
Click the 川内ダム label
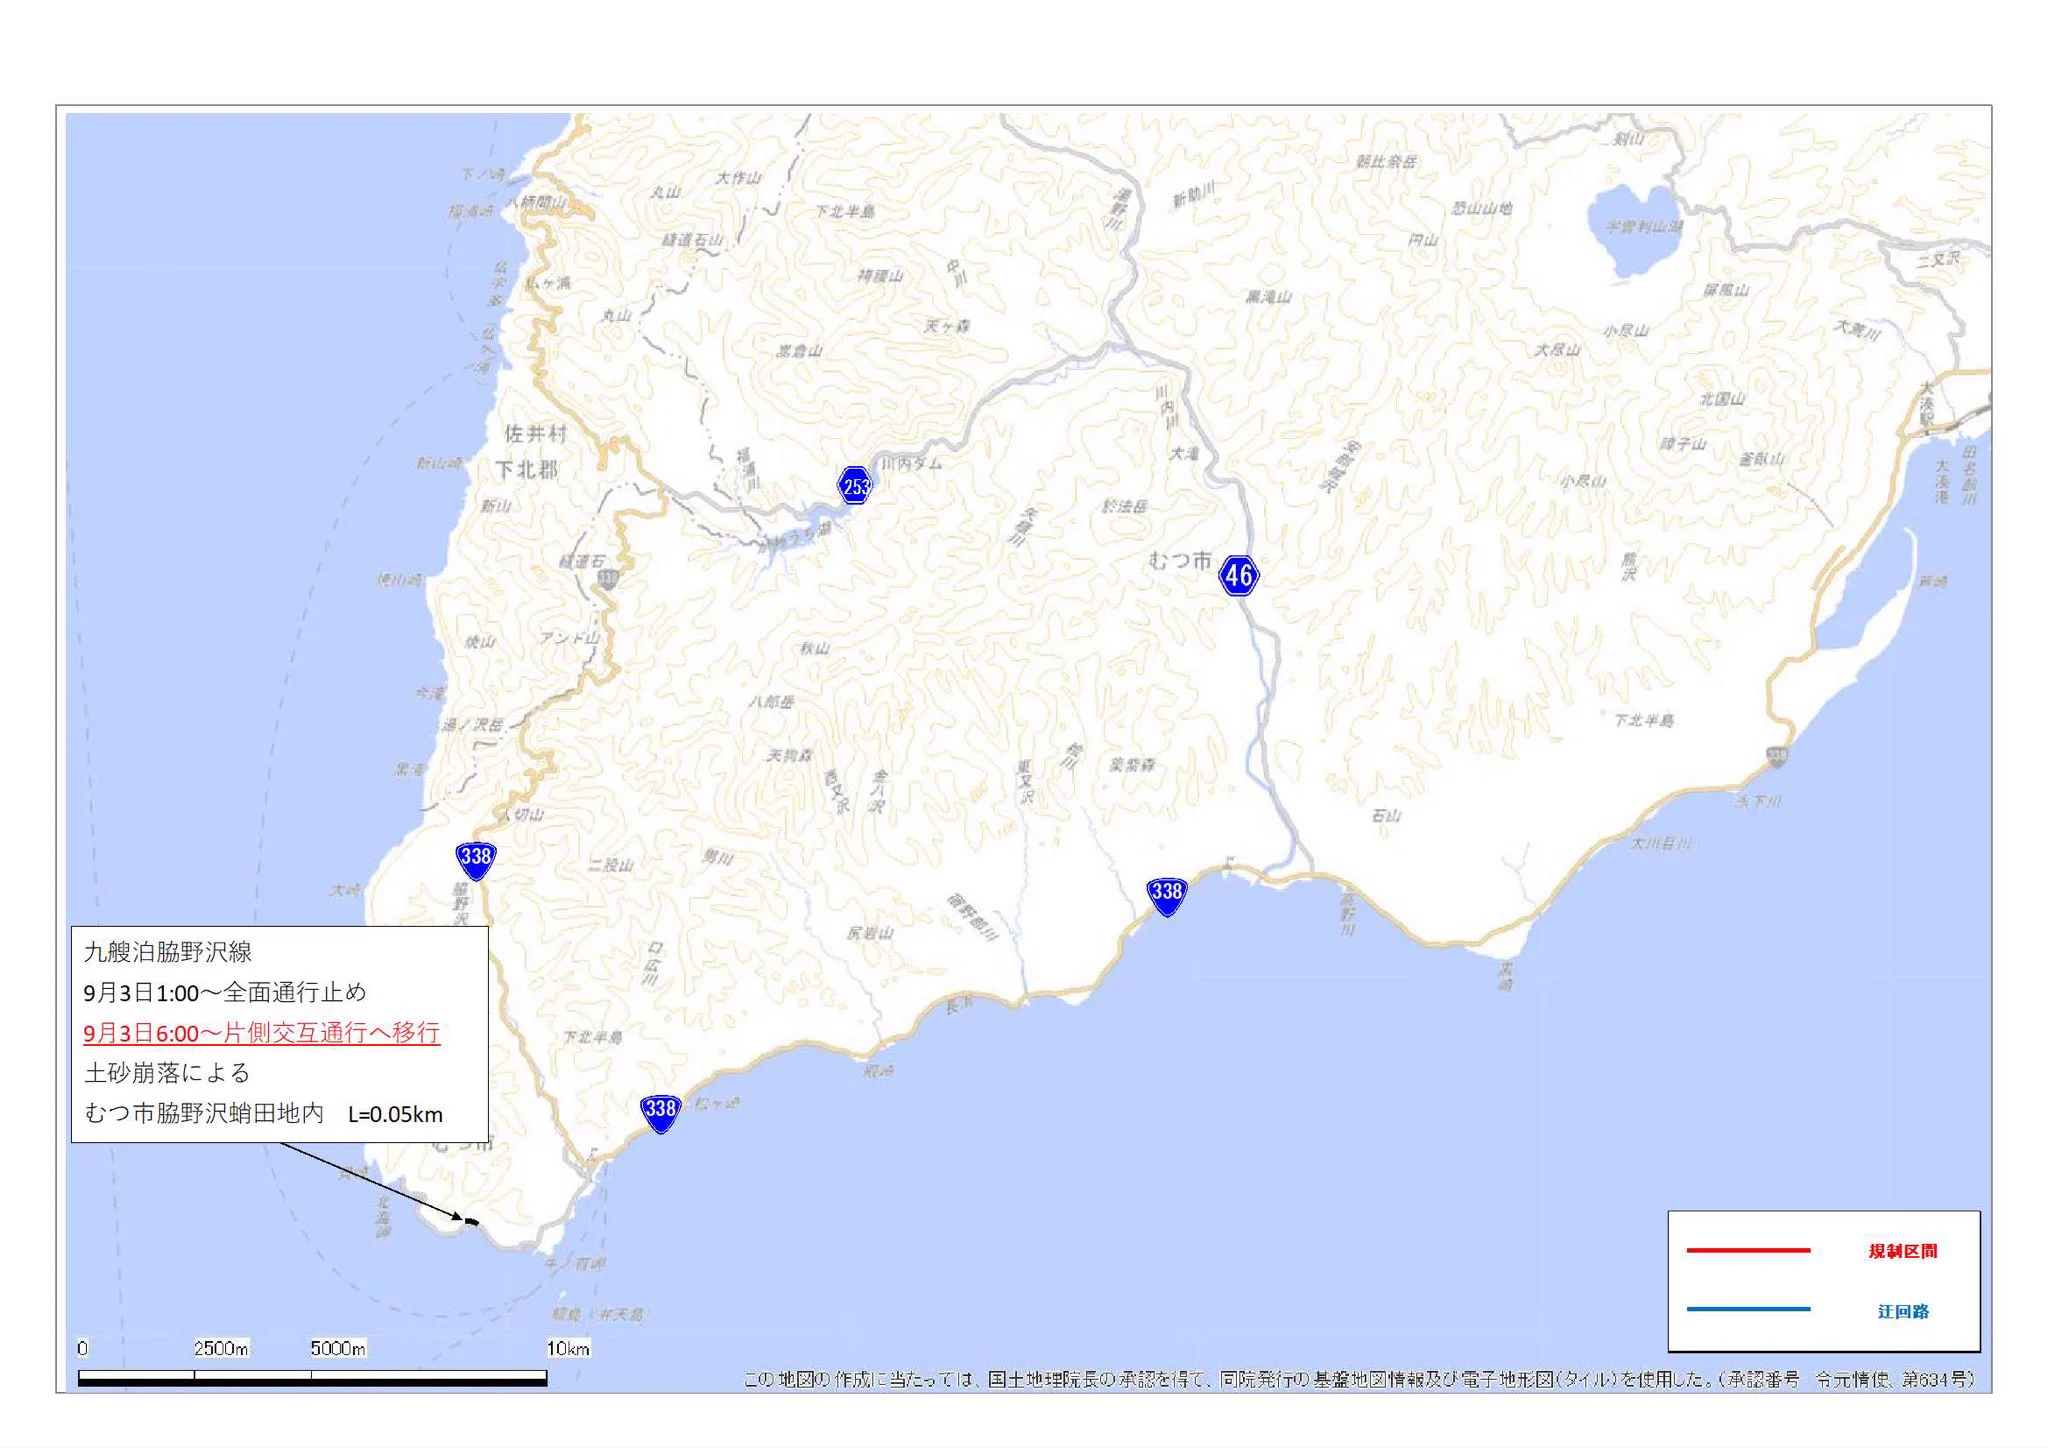(x=911, y=464)
